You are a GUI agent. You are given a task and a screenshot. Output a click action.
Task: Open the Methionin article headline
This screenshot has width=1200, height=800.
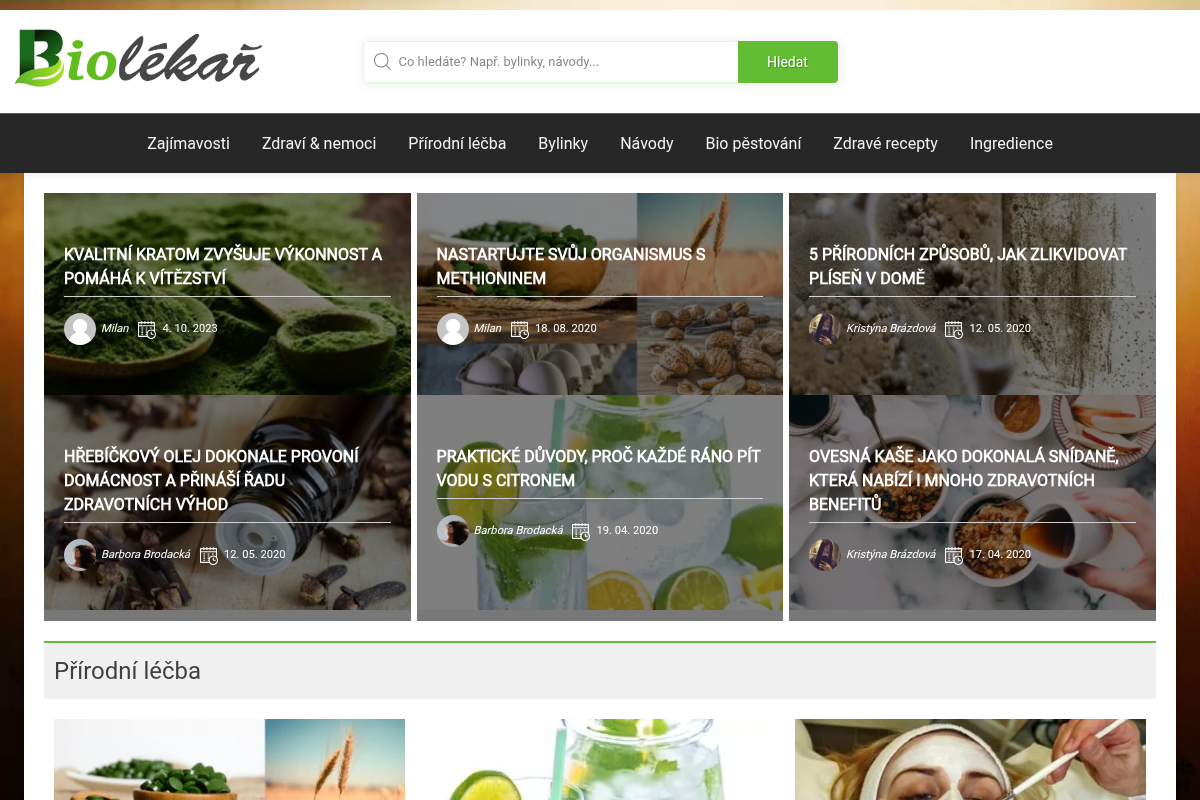[x=571, y=266]
